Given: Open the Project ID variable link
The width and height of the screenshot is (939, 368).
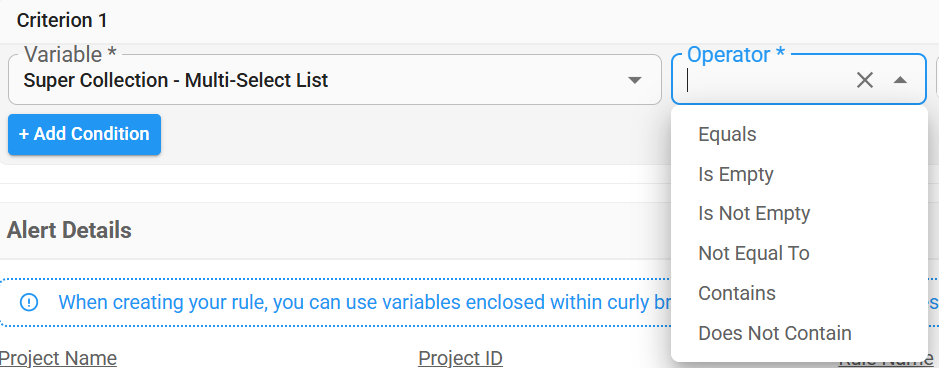Looking at the screenshot, I should tap(460, 358).
